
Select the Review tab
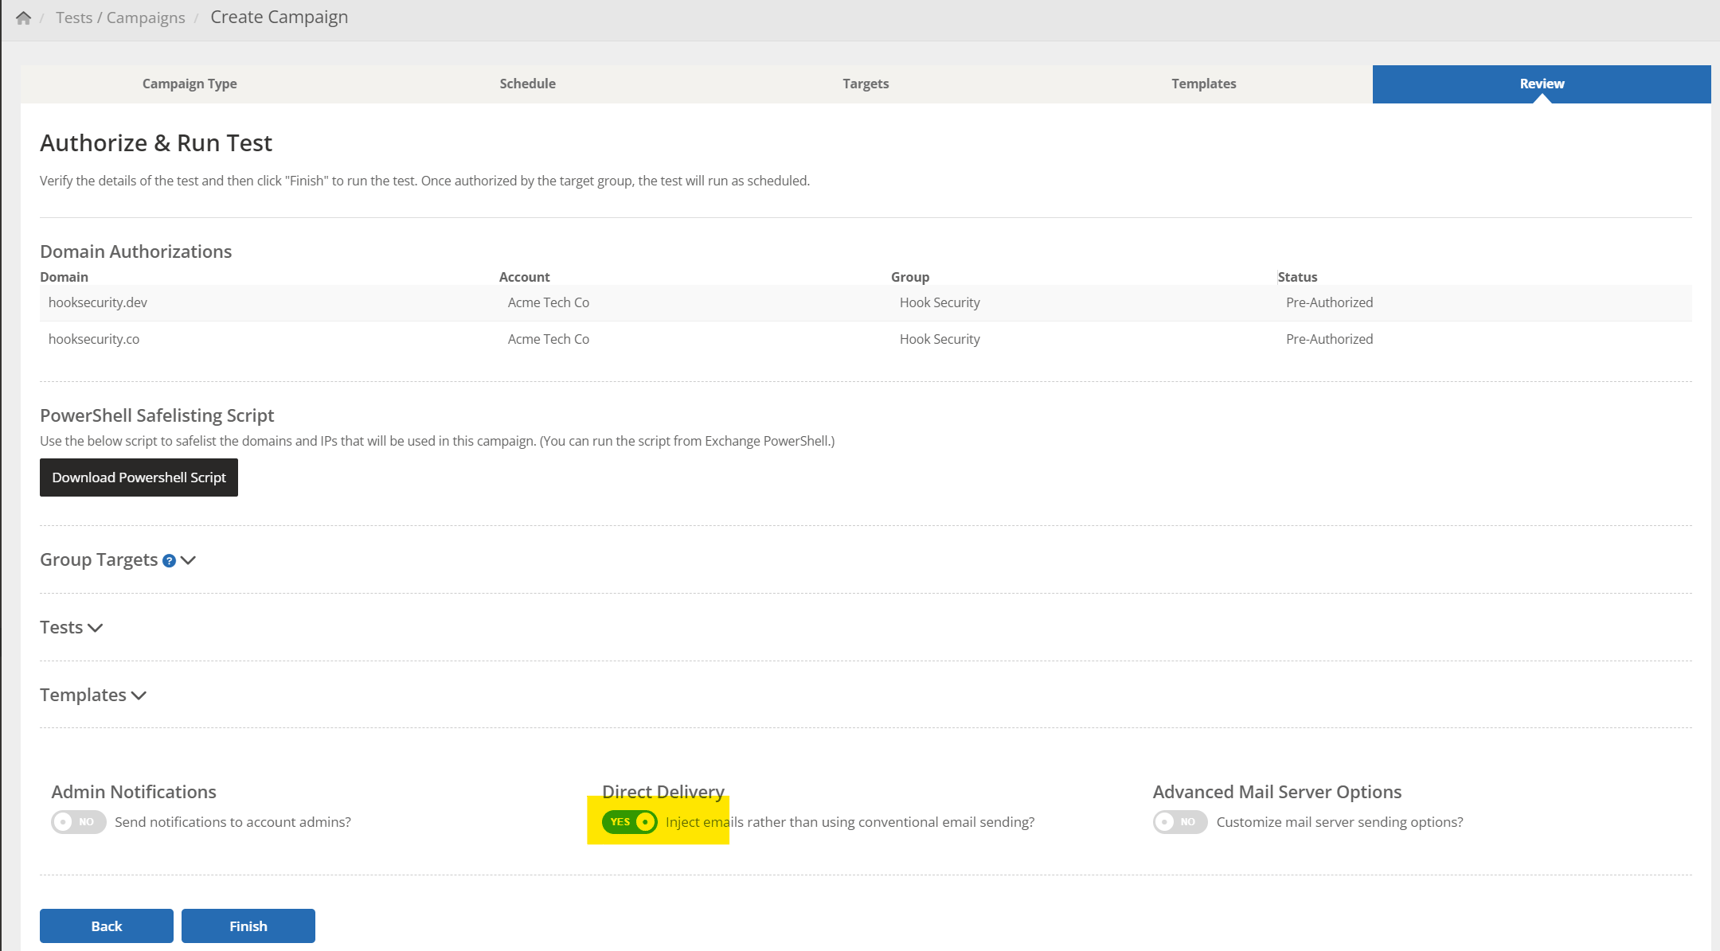tap(1541, 84)
